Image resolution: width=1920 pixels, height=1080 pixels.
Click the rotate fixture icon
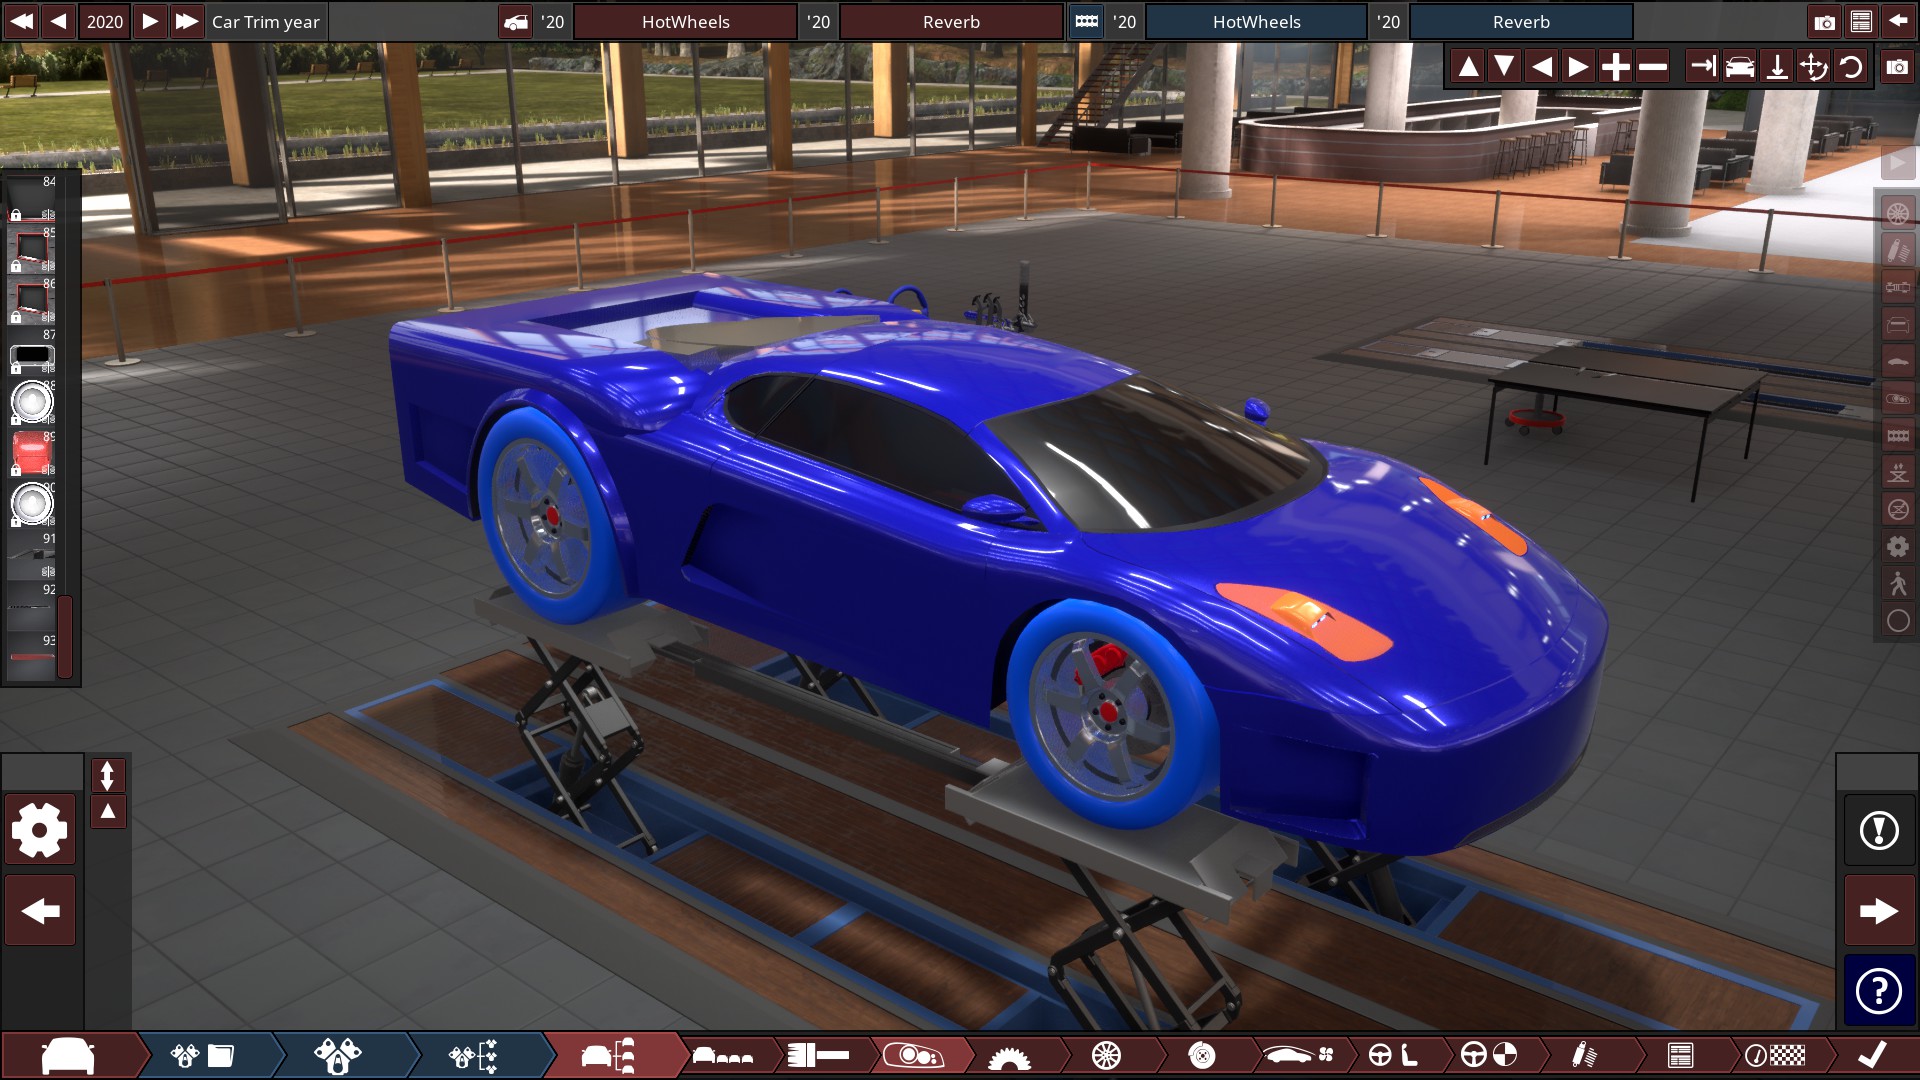(x=1851, y=67)
